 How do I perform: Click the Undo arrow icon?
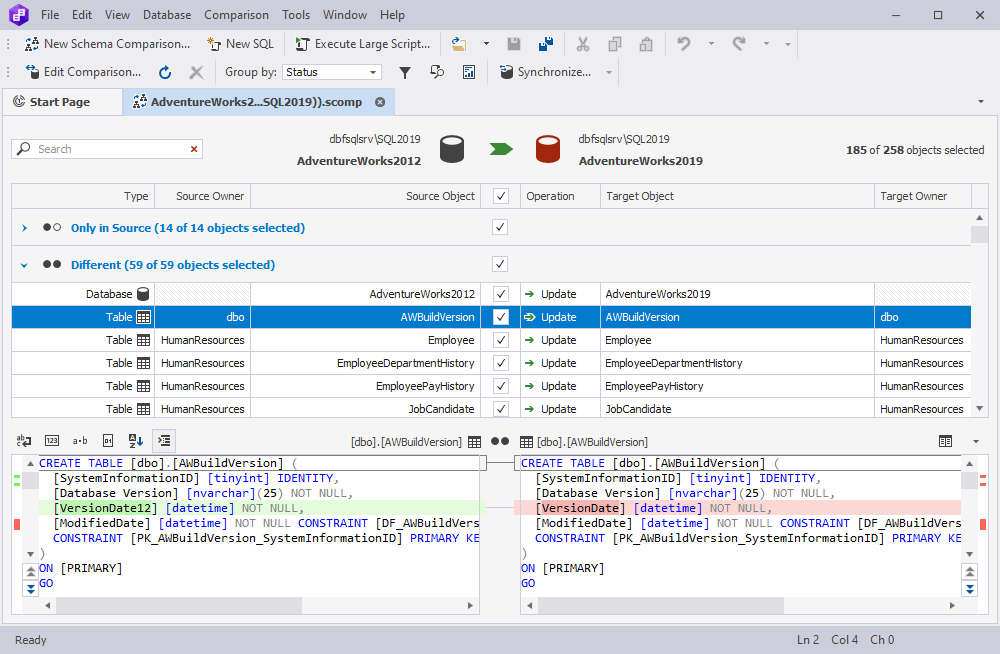click(684, 44)
